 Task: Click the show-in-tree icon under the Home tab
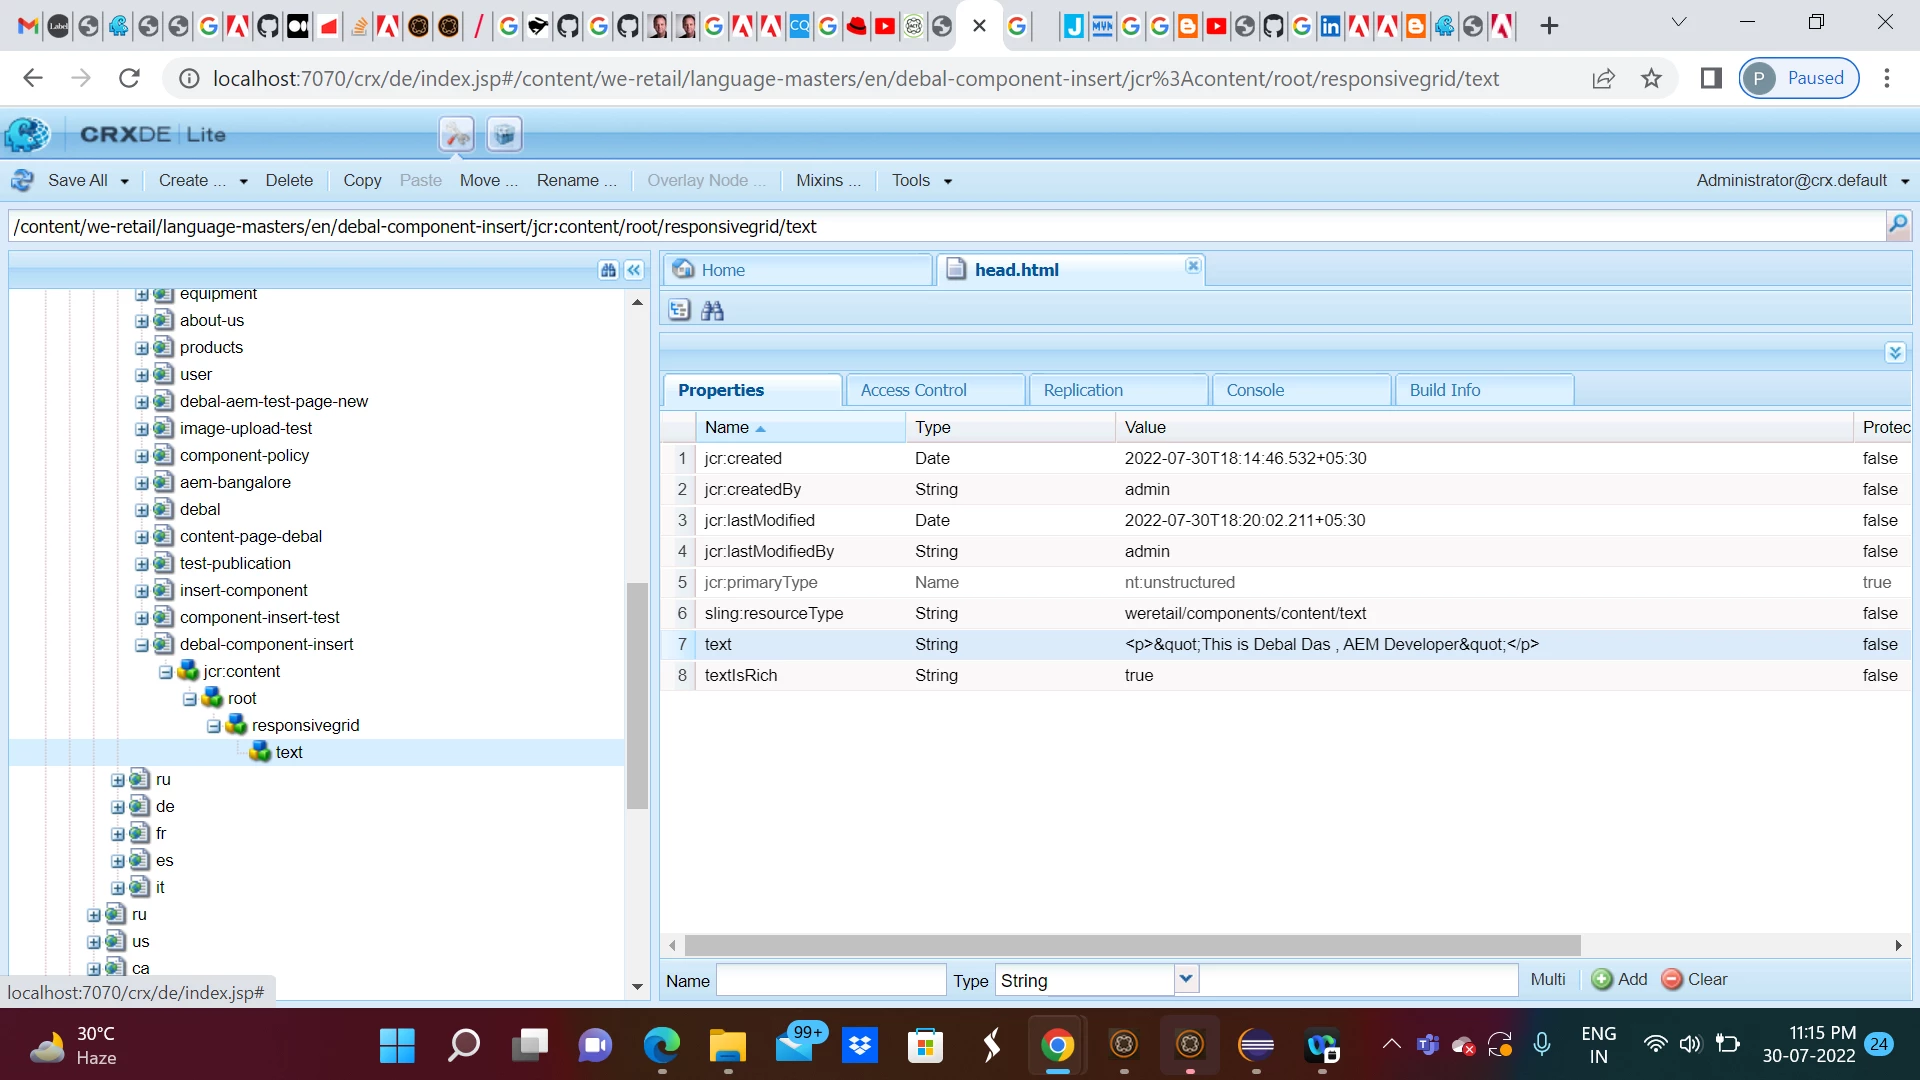[679, 311]
